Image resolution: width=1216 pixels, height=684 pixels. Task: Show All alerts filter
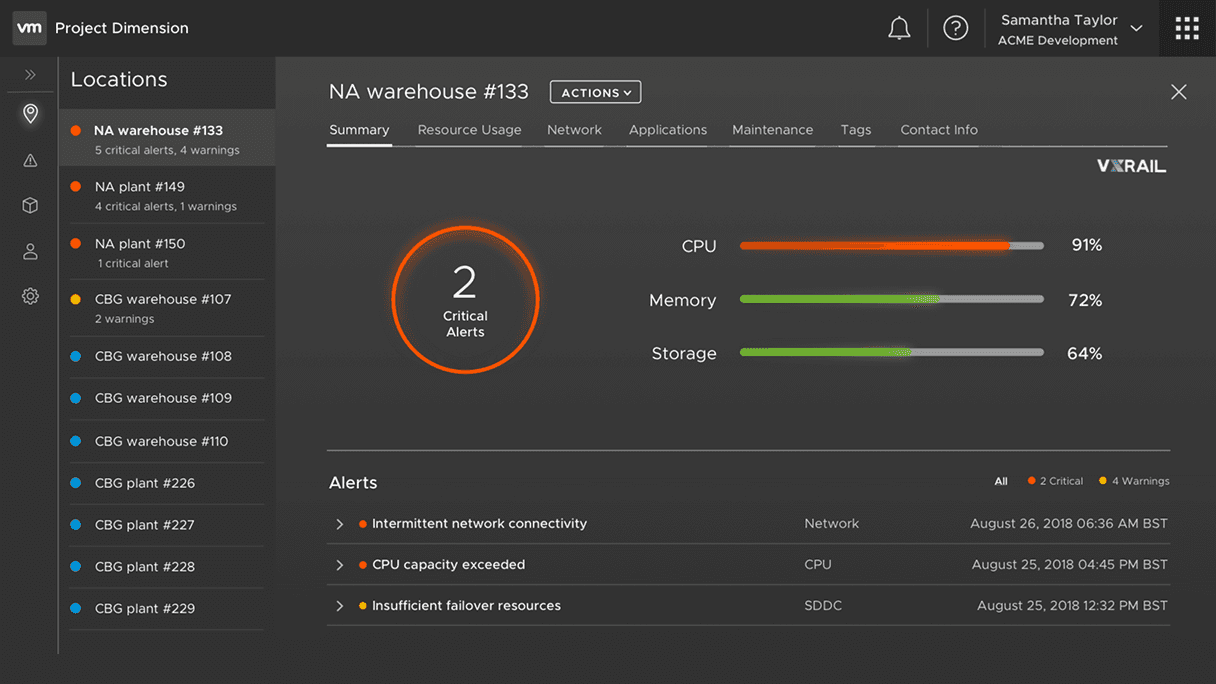tap(1001, 481)
